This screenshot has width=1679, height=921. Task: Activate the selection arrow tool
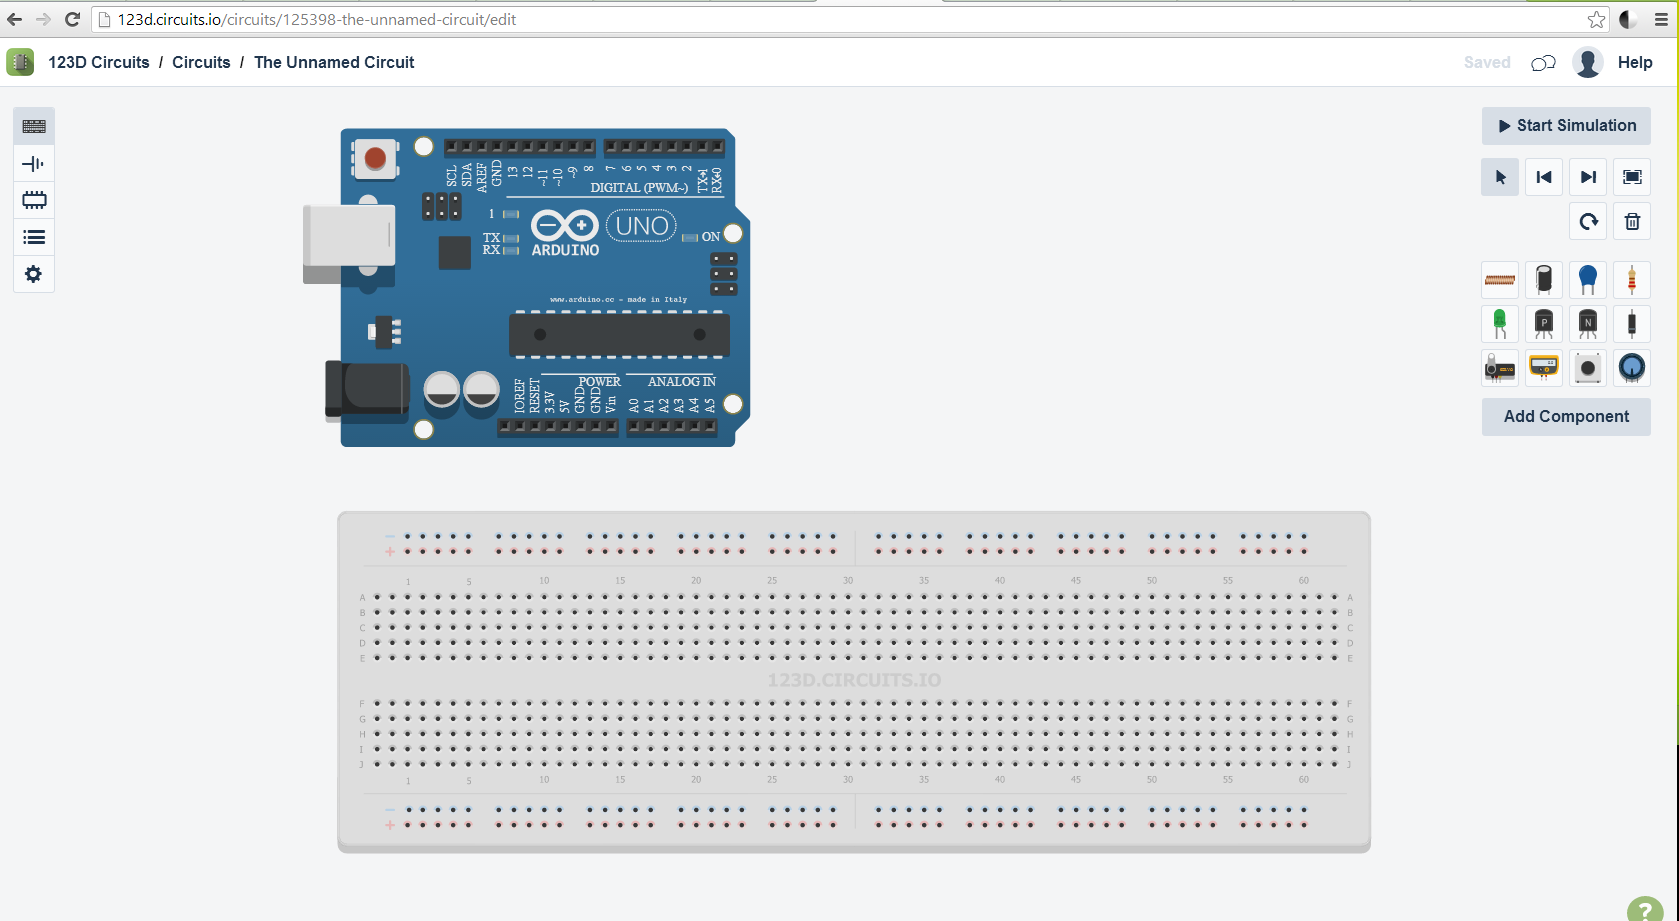[x=1499, y=176]
